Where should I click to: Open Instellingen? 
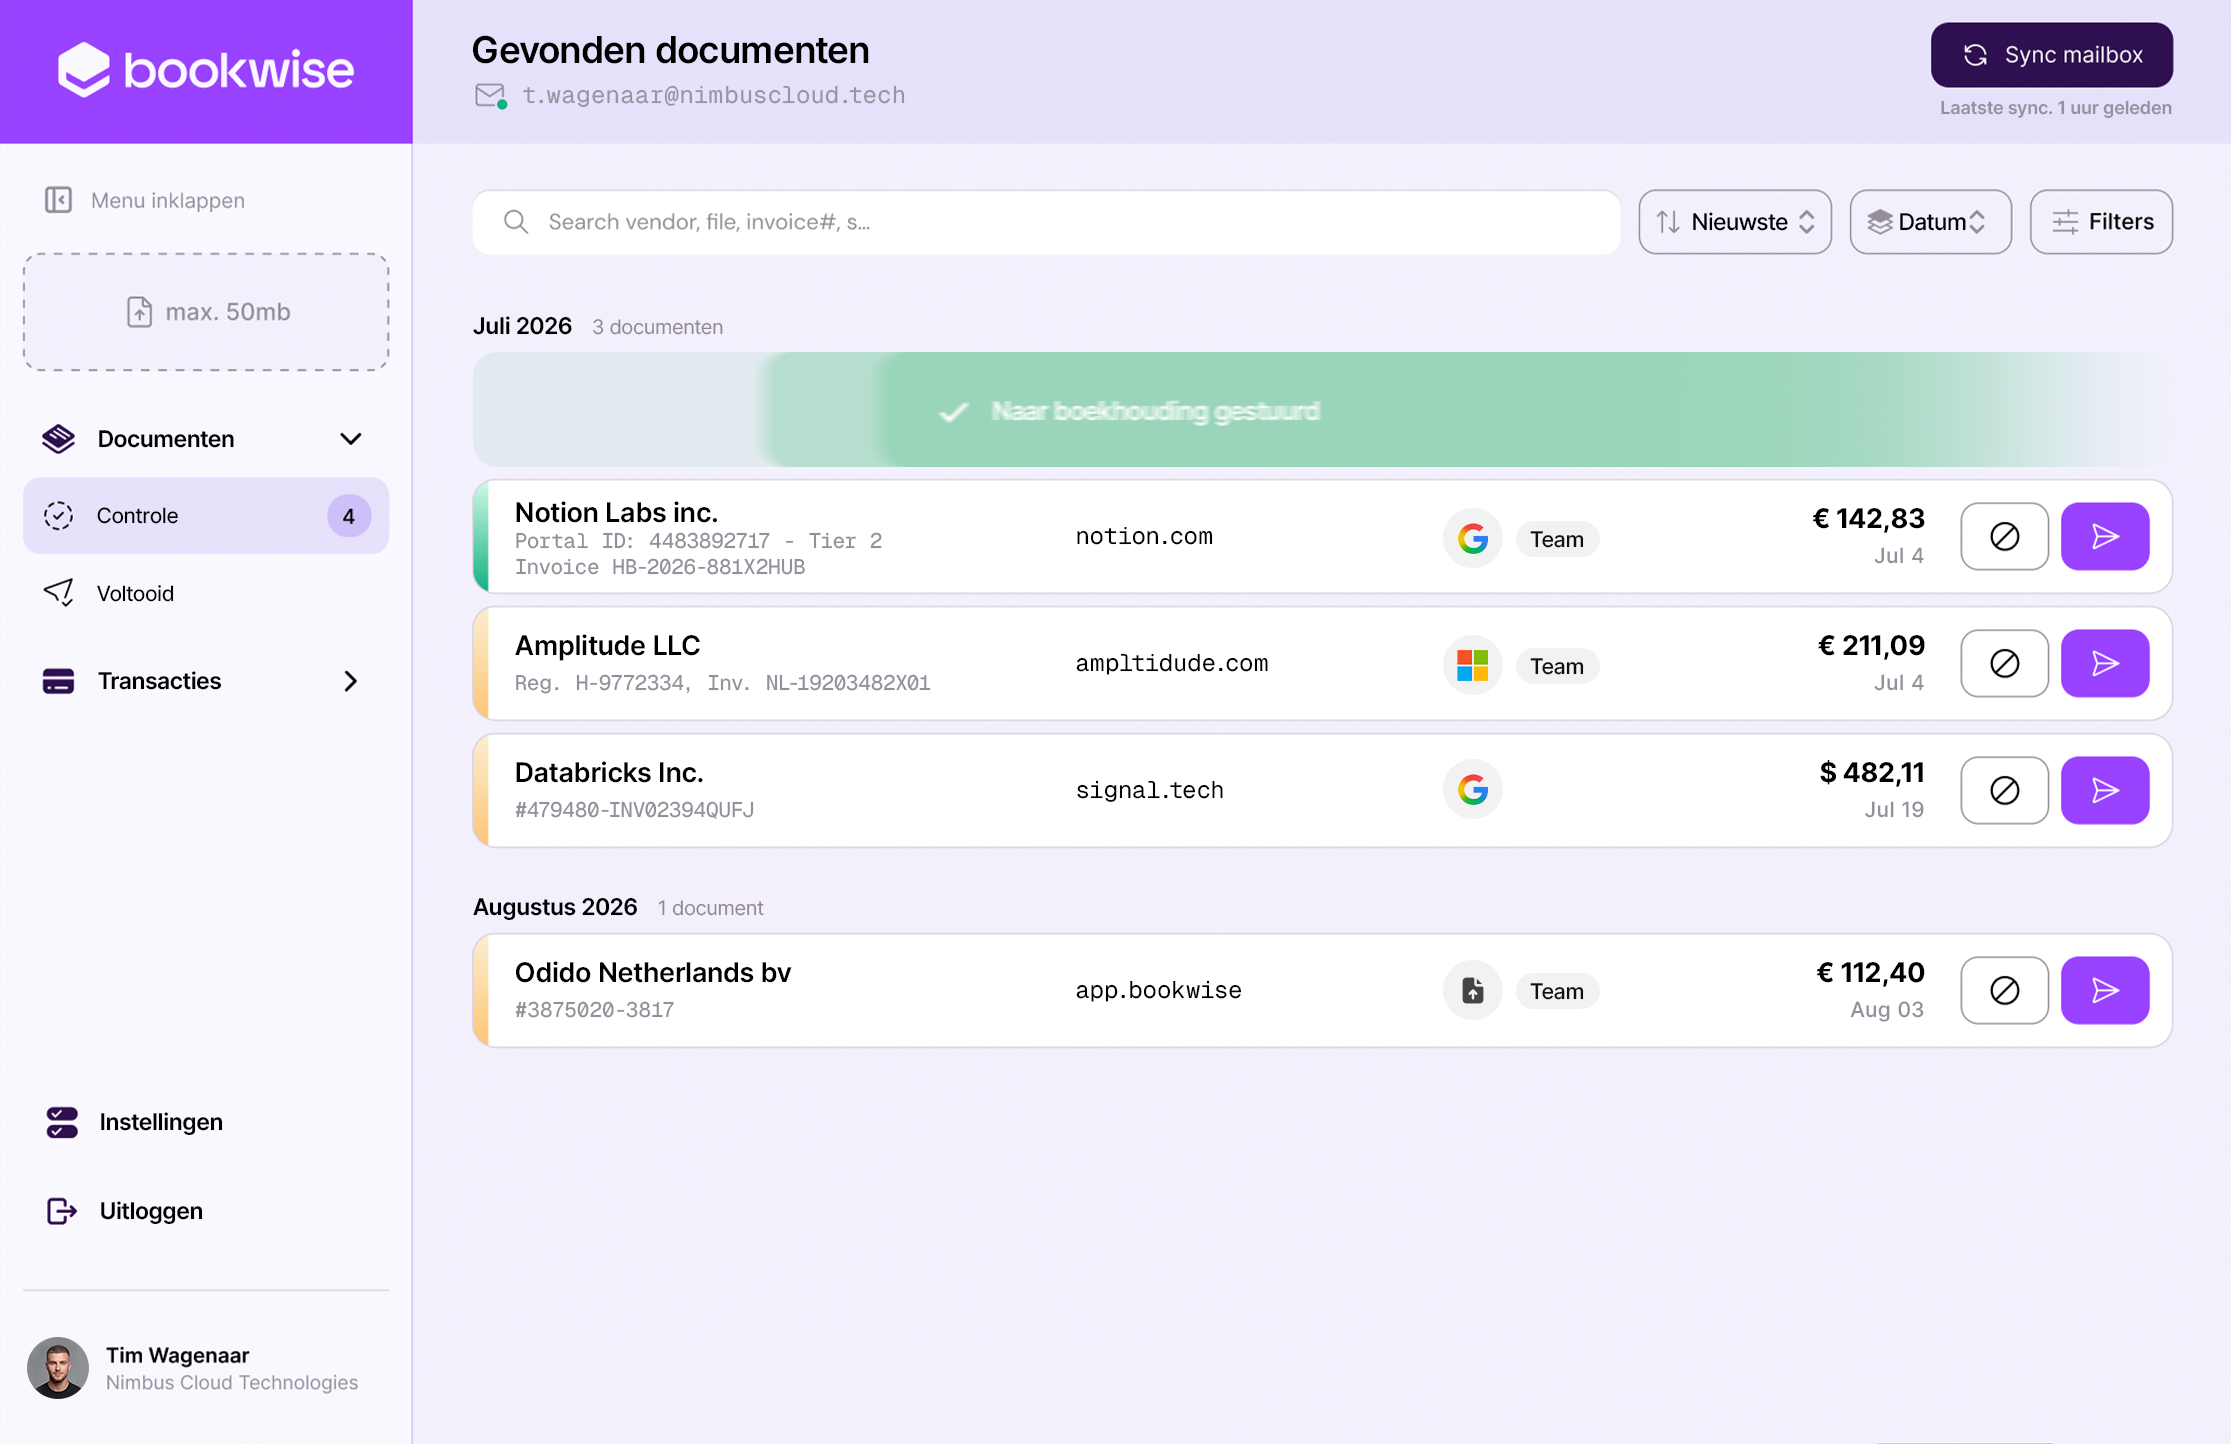point(134,1122)
